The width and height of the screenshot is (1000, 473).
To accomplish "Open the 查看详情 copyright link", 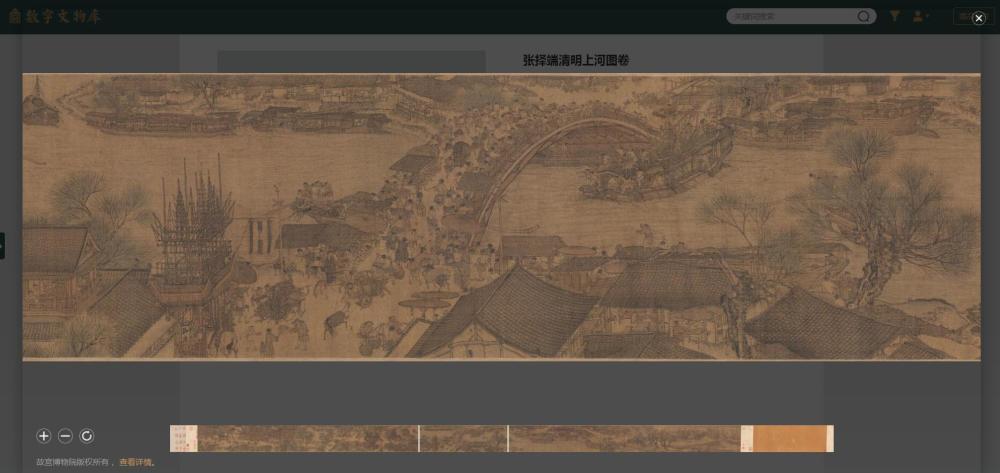I will (x=135, y=462).
